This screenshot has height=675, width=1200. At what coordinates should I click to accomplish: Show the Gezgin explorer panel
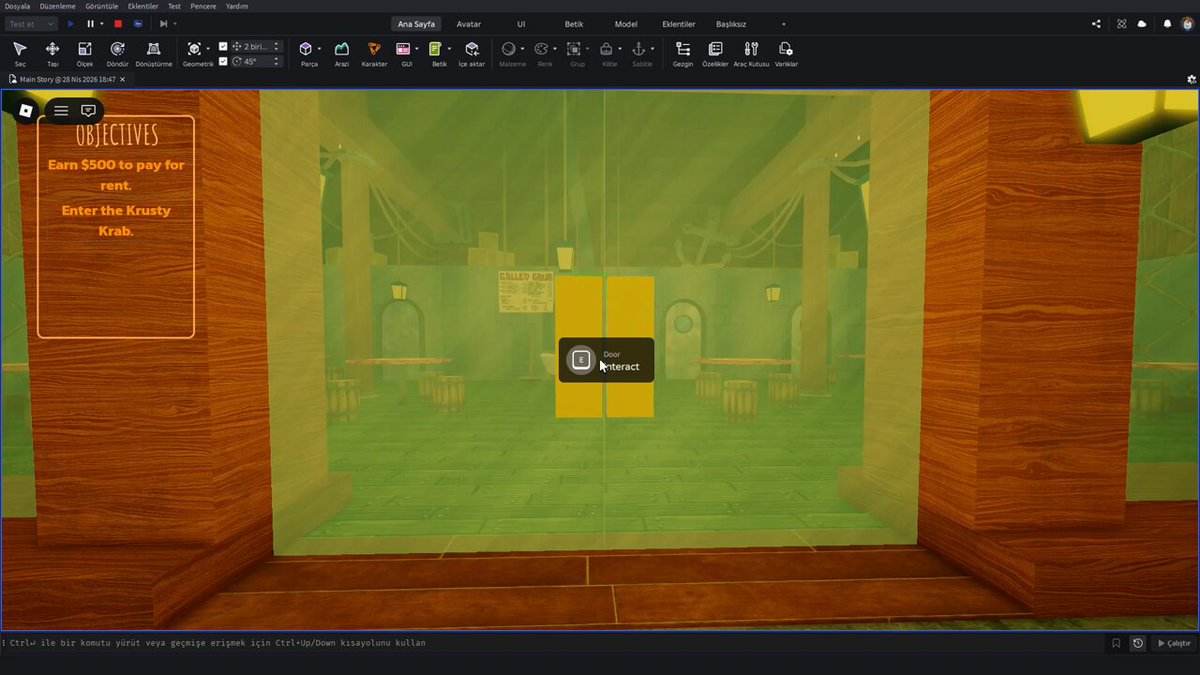click(683, 53)
